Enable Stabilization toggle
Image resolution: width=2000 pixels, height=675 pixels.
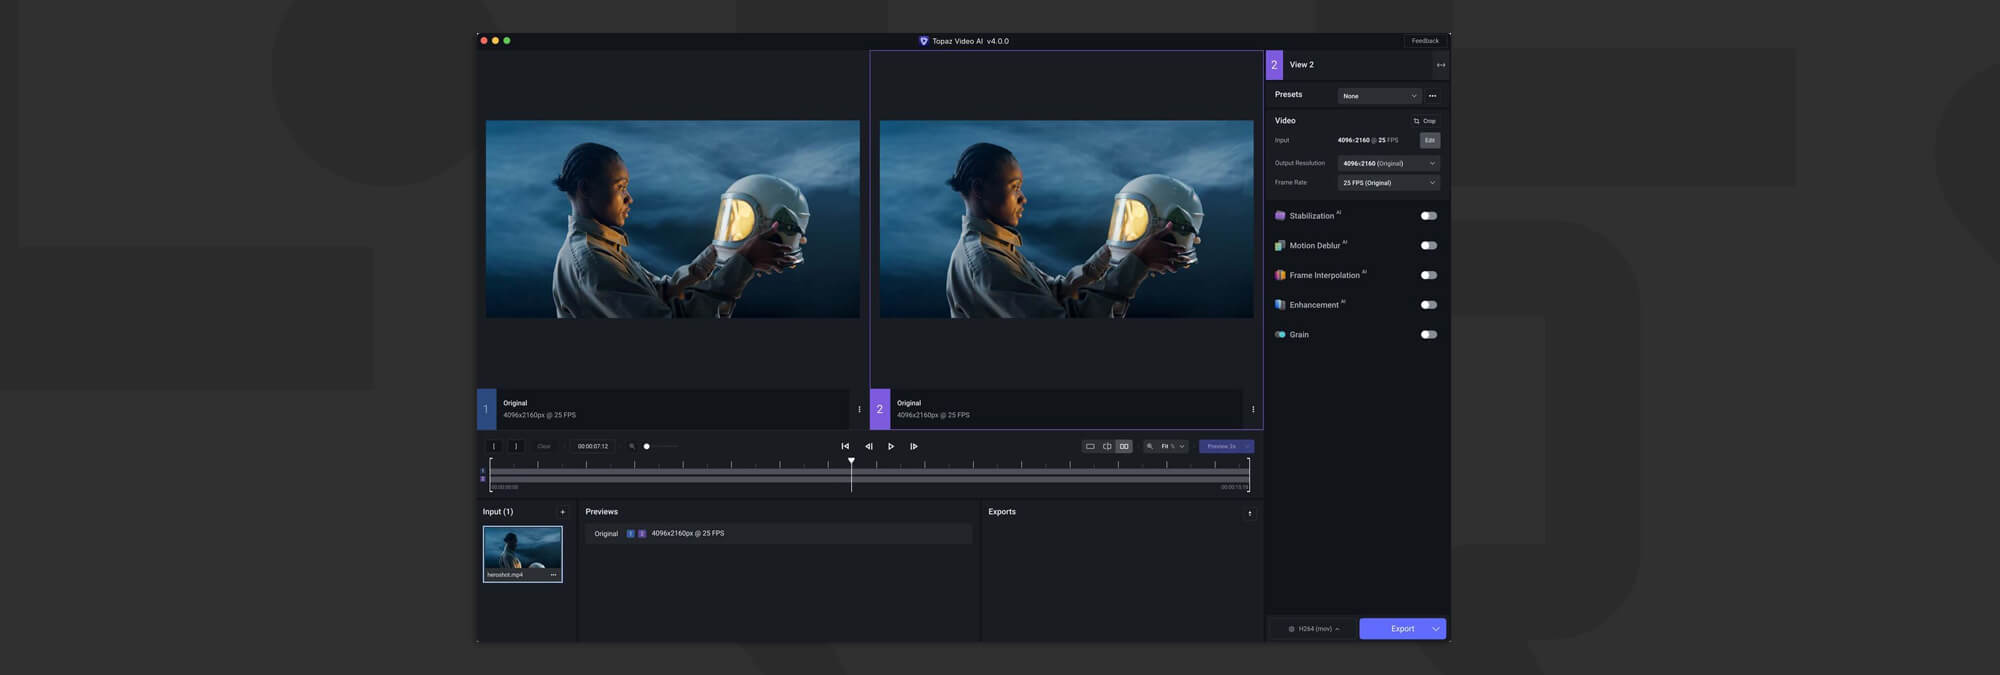pyautogui.click(x=1428, y=216)
